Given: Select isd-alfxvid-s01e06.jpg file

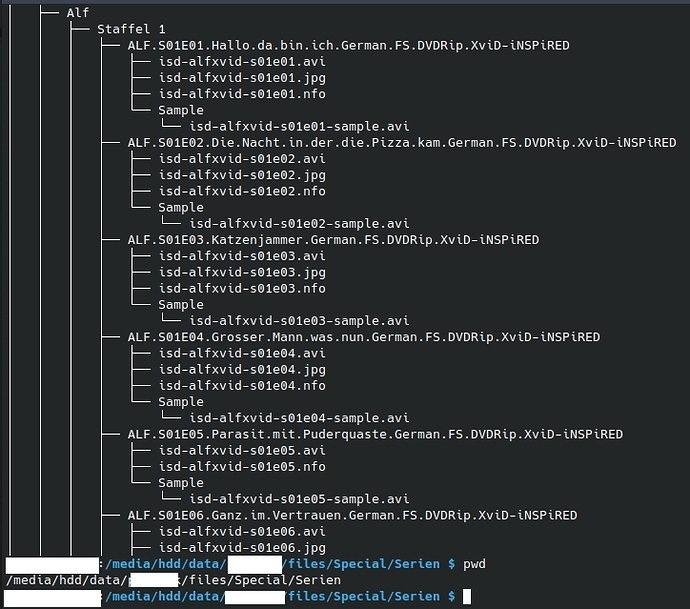Looking at the screenshot, I should tap(242, 548).
